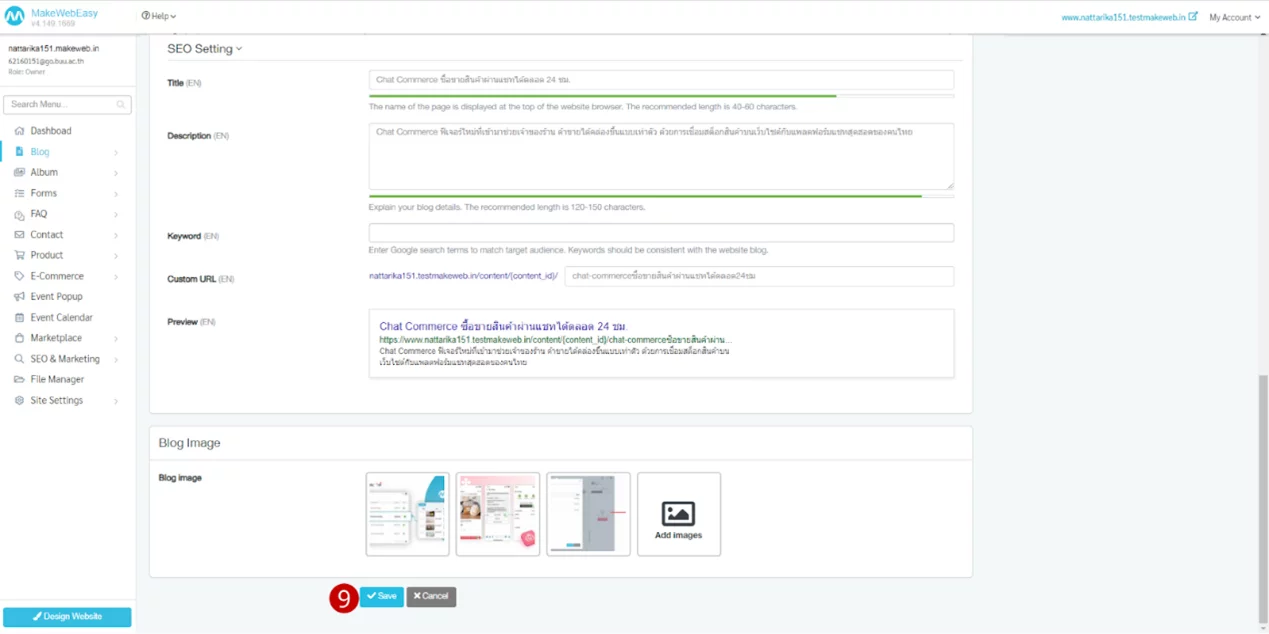1269x634 pixels.
Task: Select the gray blog image thumbnail
Action: [x=589, y=514]
